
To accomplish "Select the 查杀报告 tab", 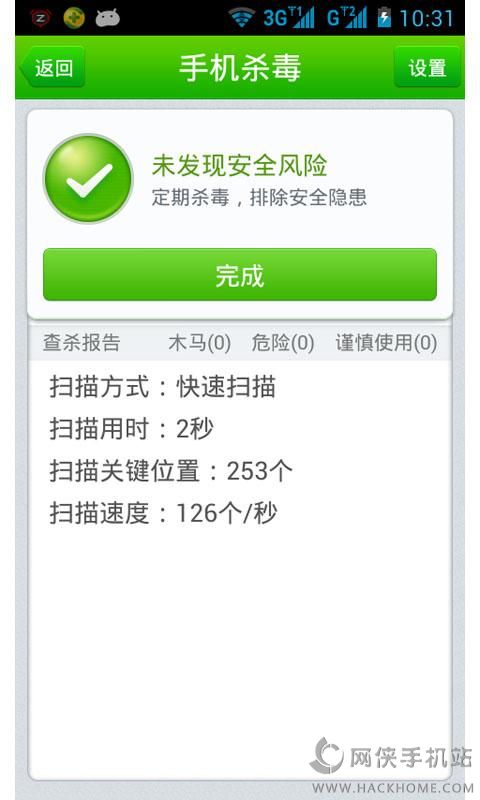I will coord(82,342).
